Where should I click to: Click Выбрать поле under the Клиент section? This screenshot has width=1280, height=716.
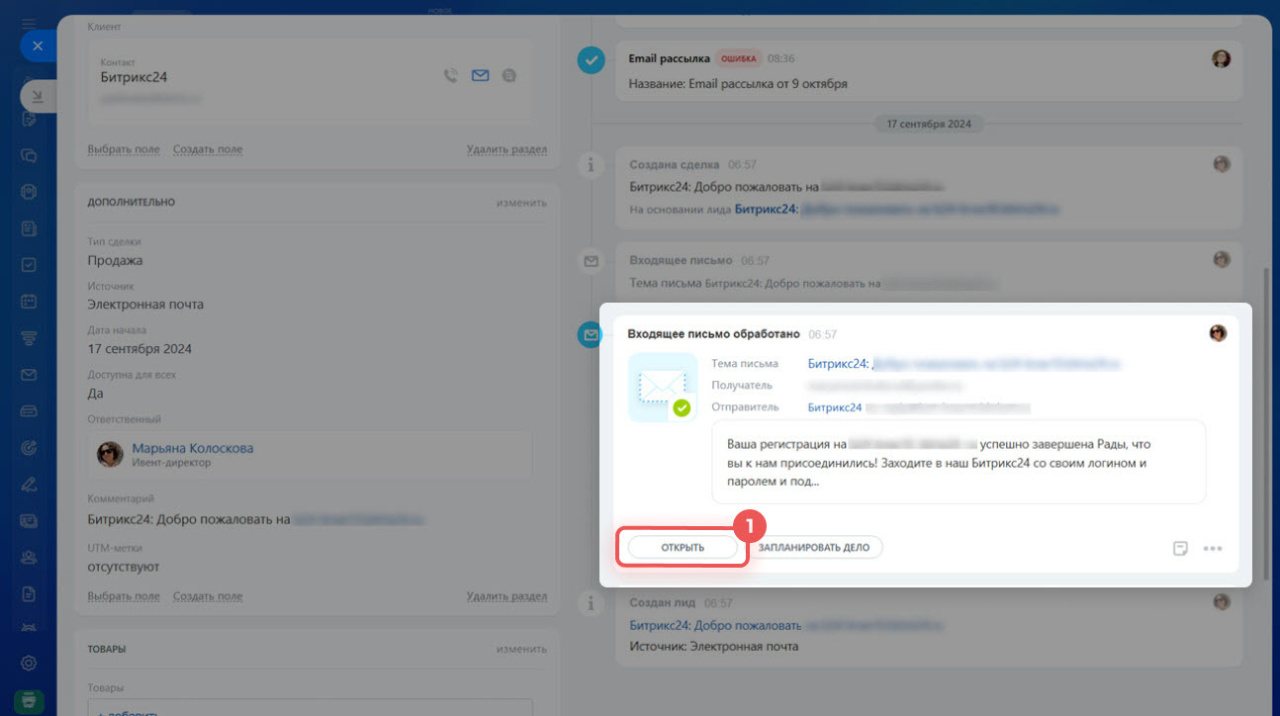(x=123, y=150)
